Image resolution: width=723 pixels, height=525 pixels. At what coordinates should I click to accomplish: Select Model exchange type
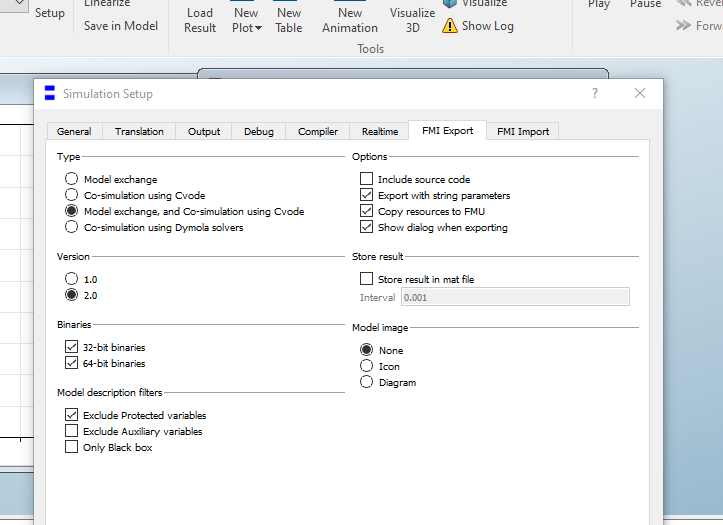pyautogui.click(x=71, y=179)
